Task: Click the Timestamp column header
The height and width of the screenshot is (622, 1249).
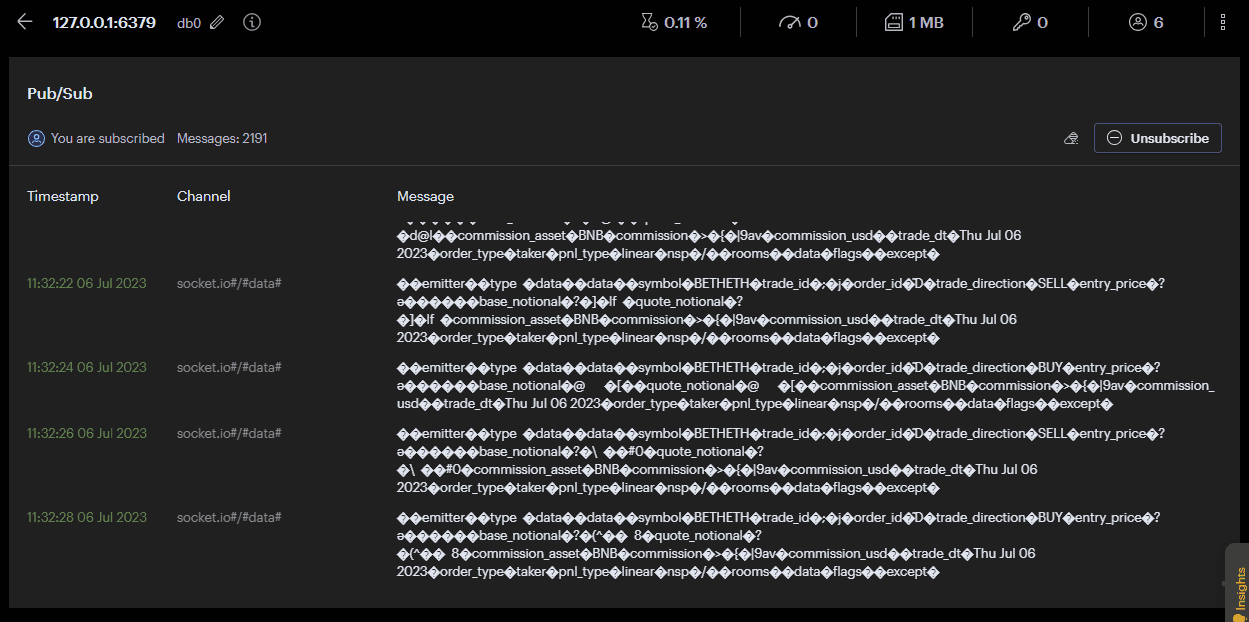Action: 62,196
